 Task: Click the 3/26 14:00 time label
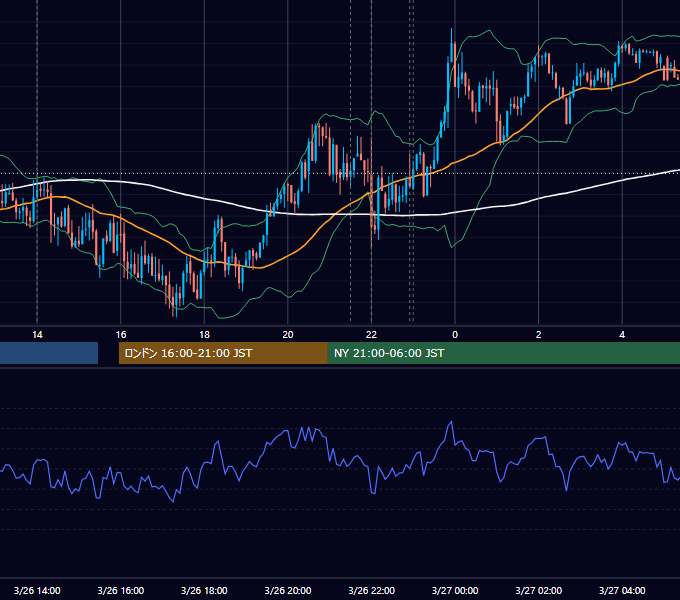click(37, 590)
